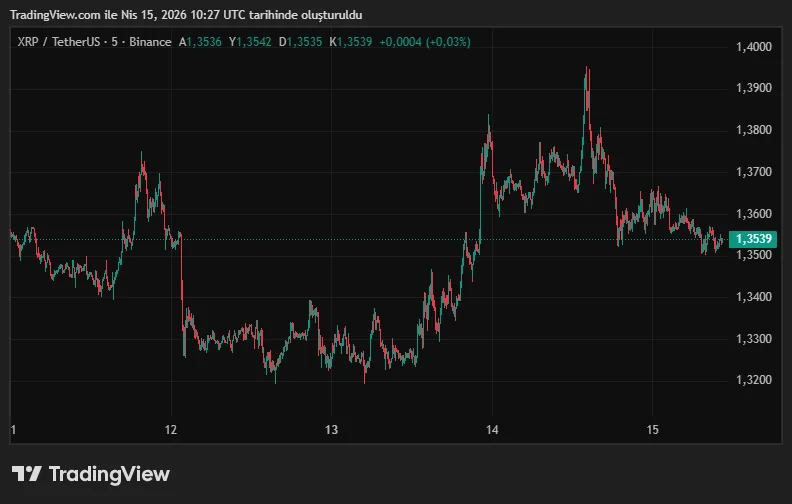Click date 15 on the time axis
792x504 pixels.
652,430
